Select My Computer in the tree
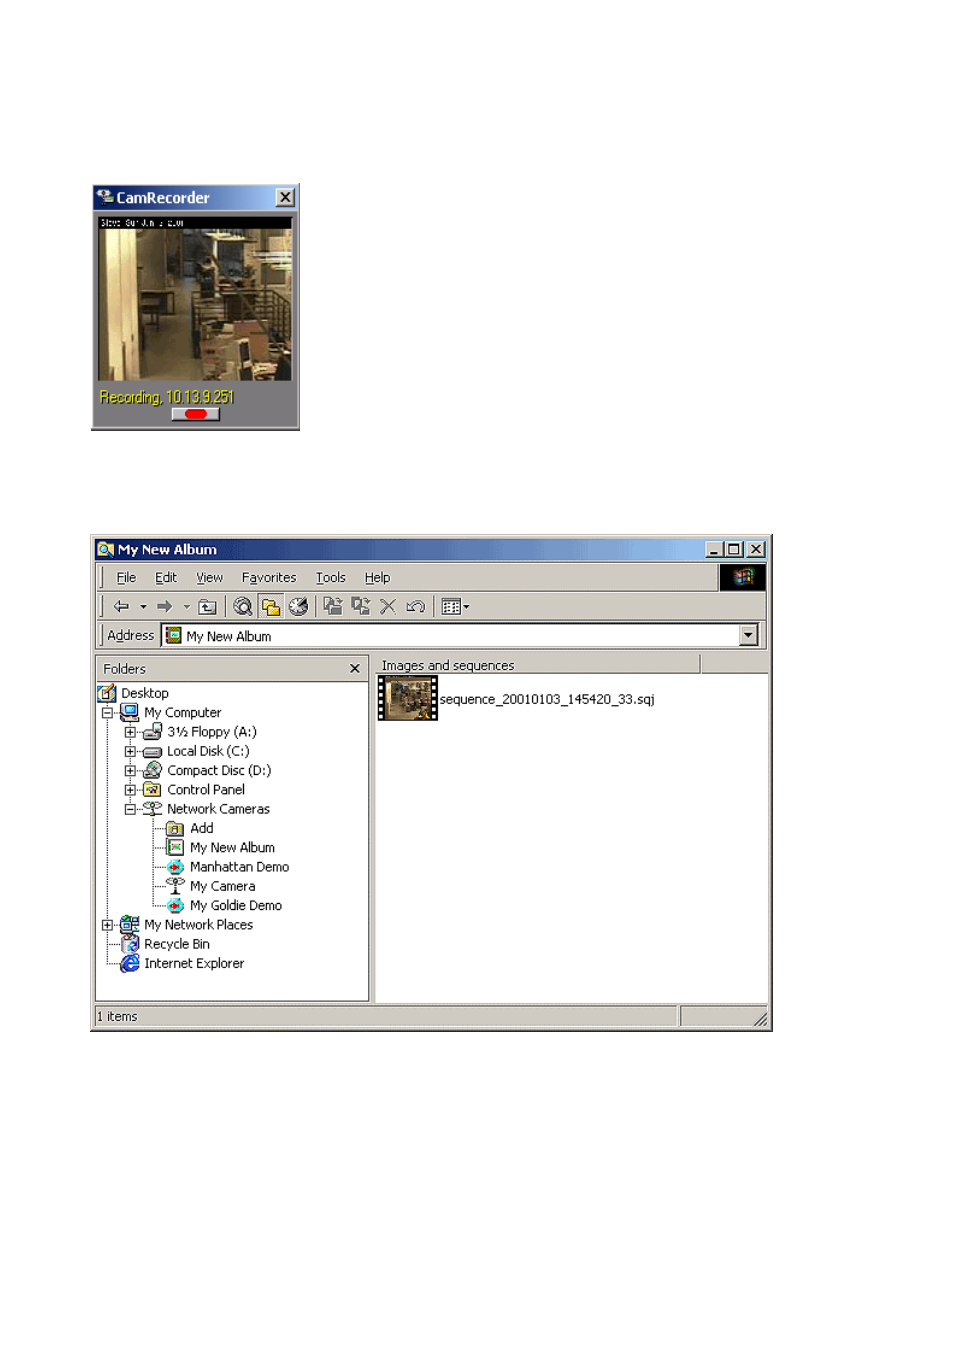This screenshot has height=1350, width=954. [183, 713]
